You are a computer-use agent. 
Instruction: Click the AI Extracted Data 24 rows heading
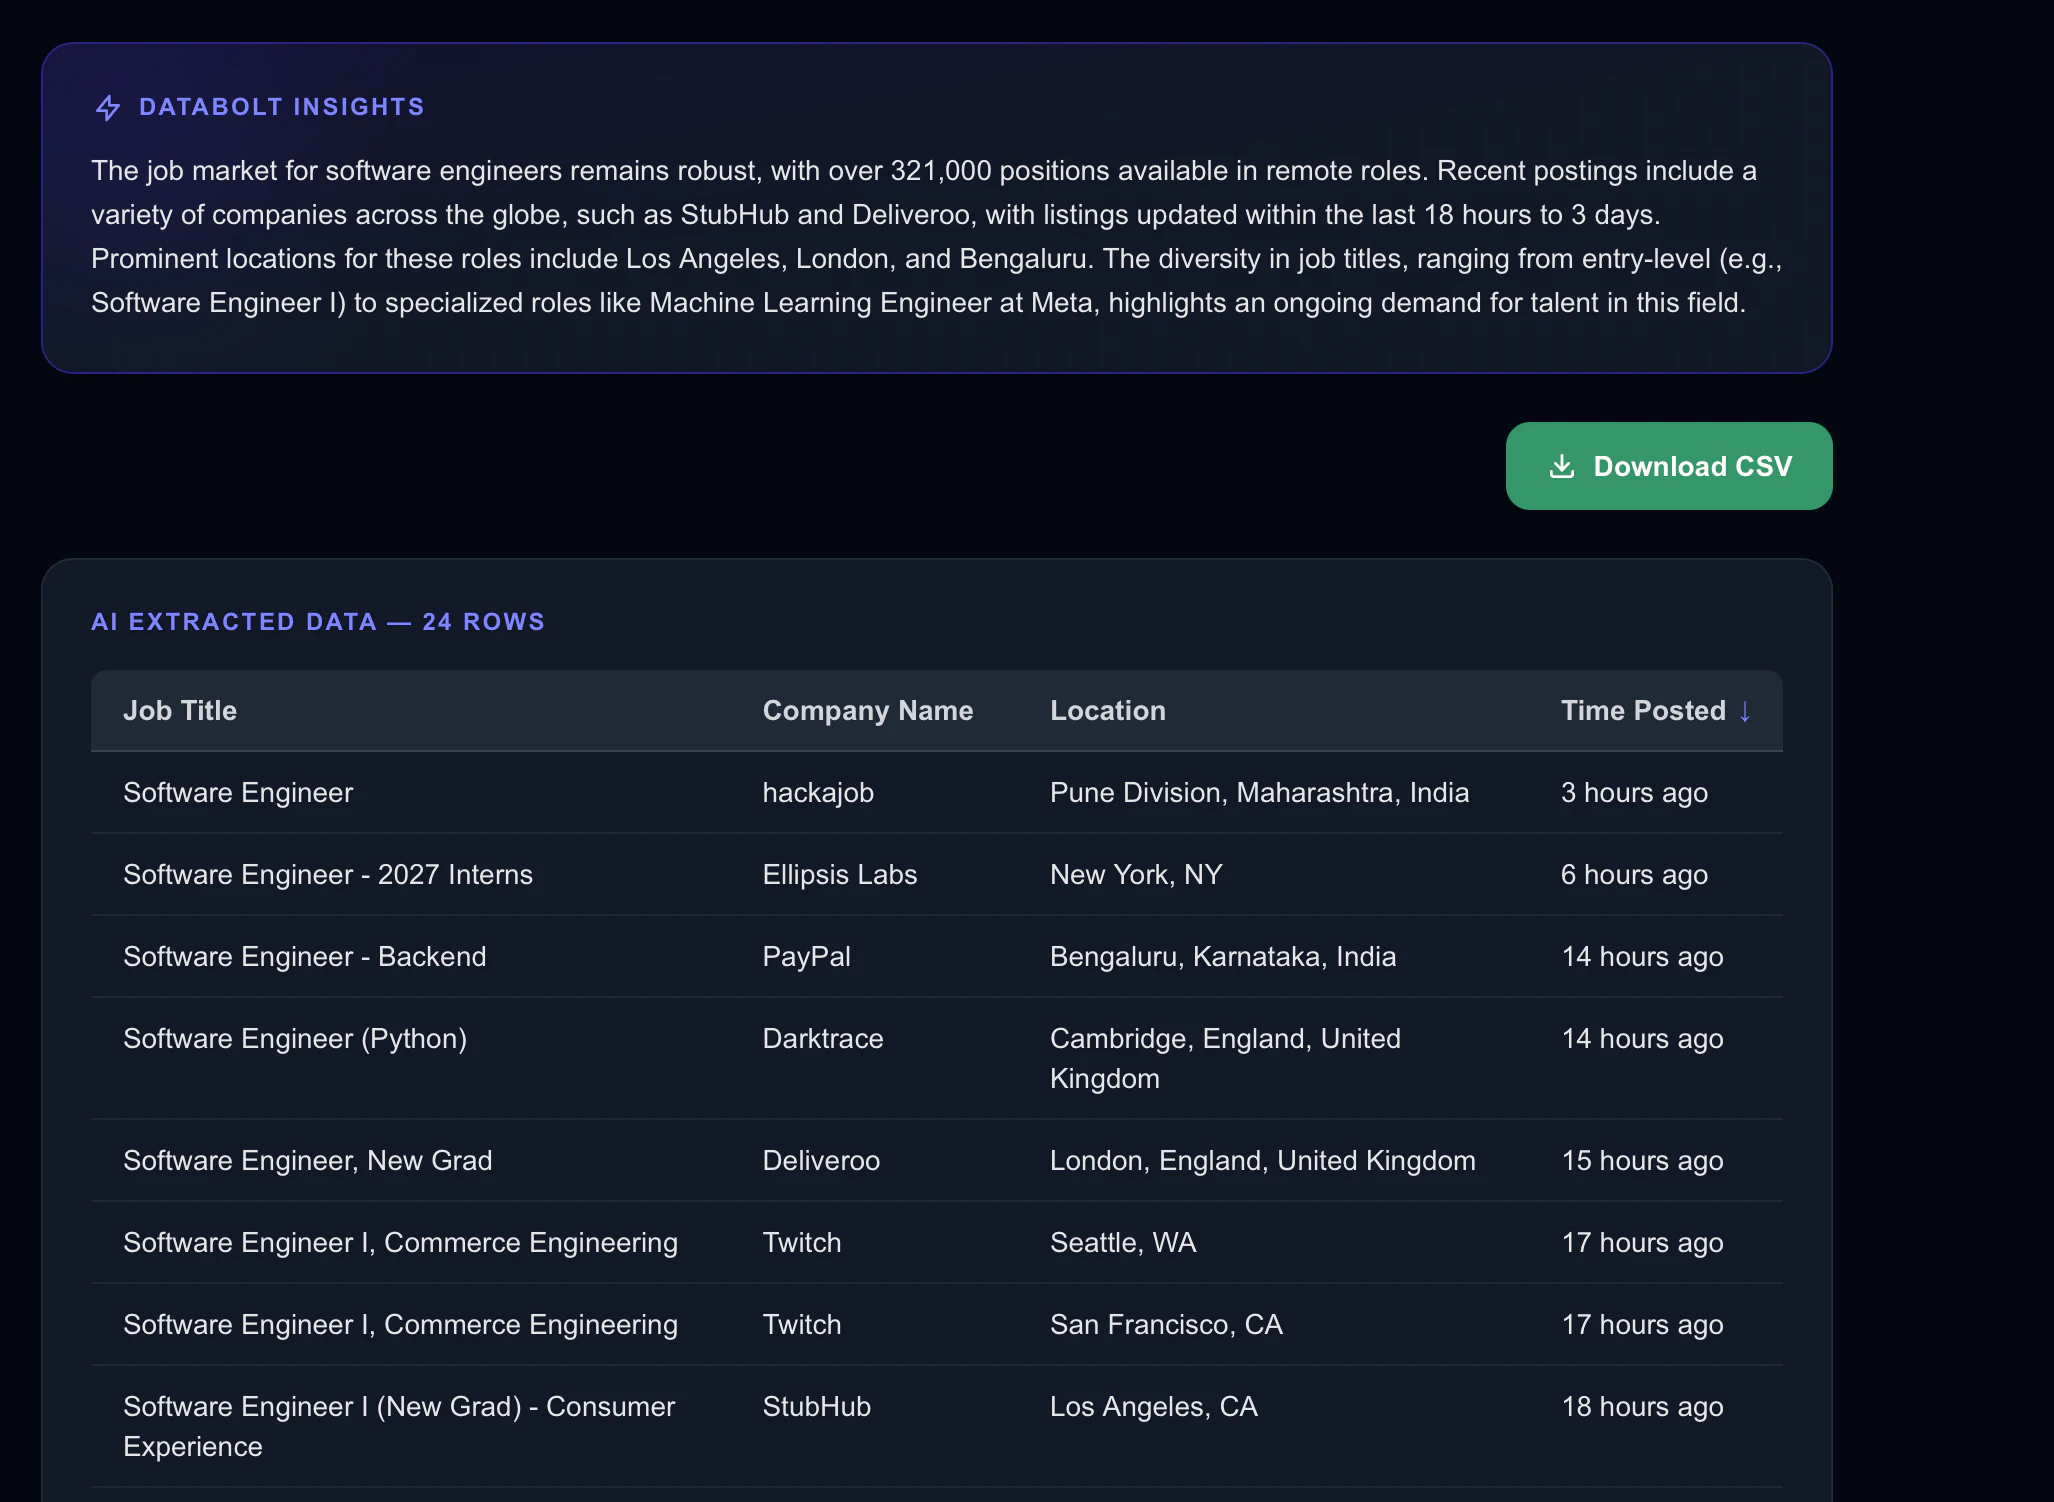[318, 622]
